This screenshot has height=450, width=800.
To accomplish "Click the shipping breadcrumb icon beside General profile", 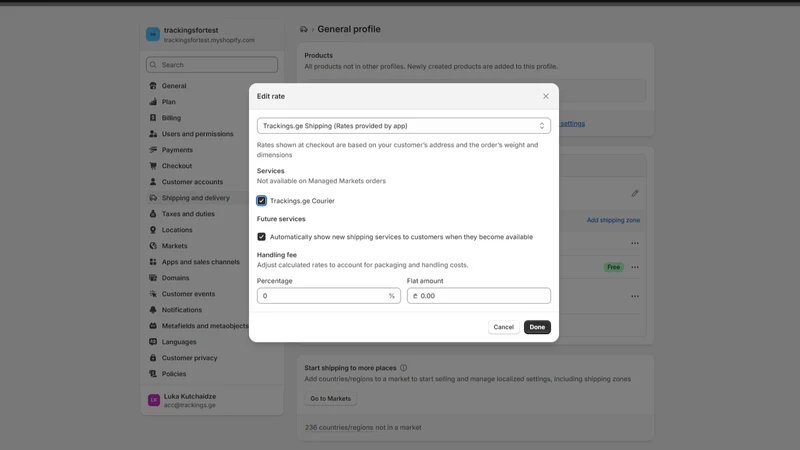I will pos(304,29).
